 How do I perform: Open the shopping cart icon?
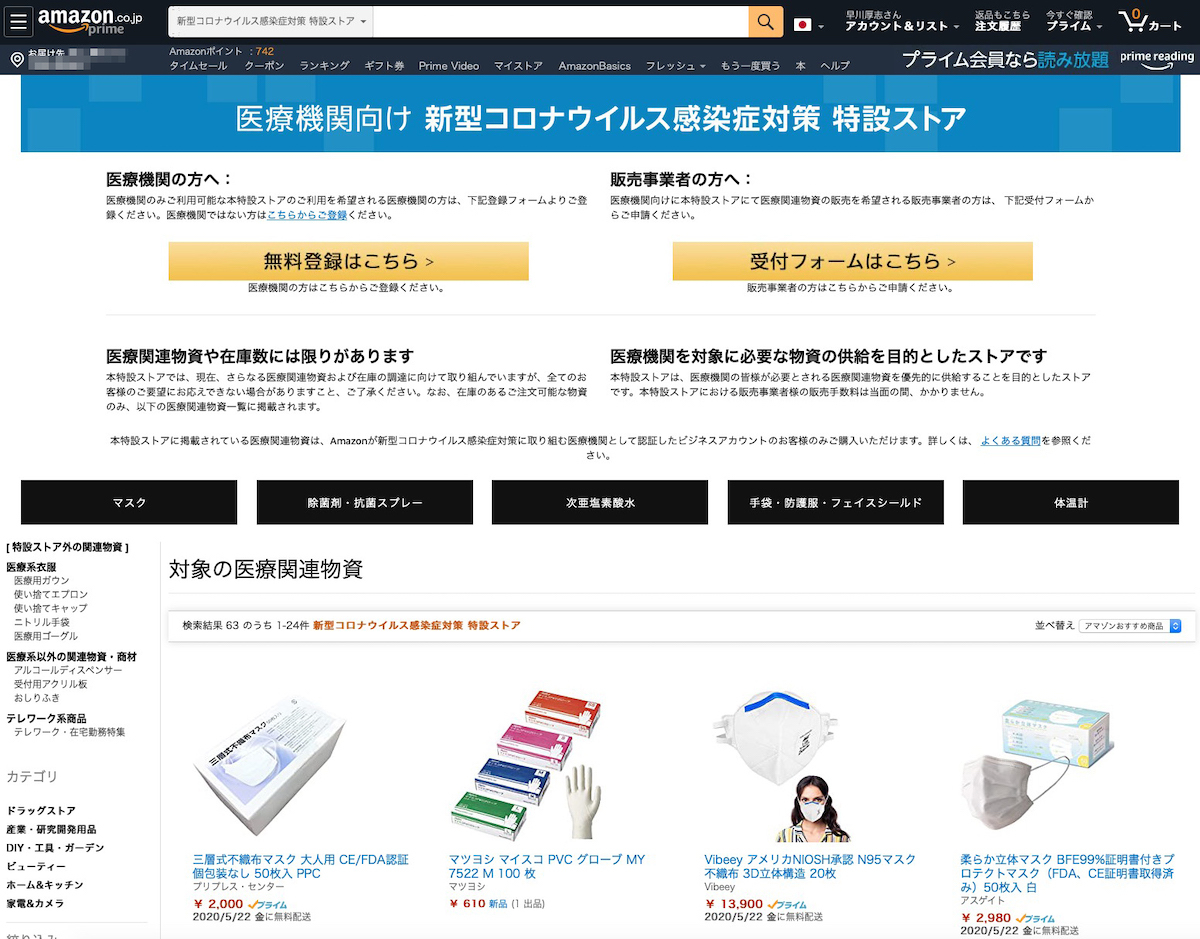pyautogui.click(x=1150, y=22)
